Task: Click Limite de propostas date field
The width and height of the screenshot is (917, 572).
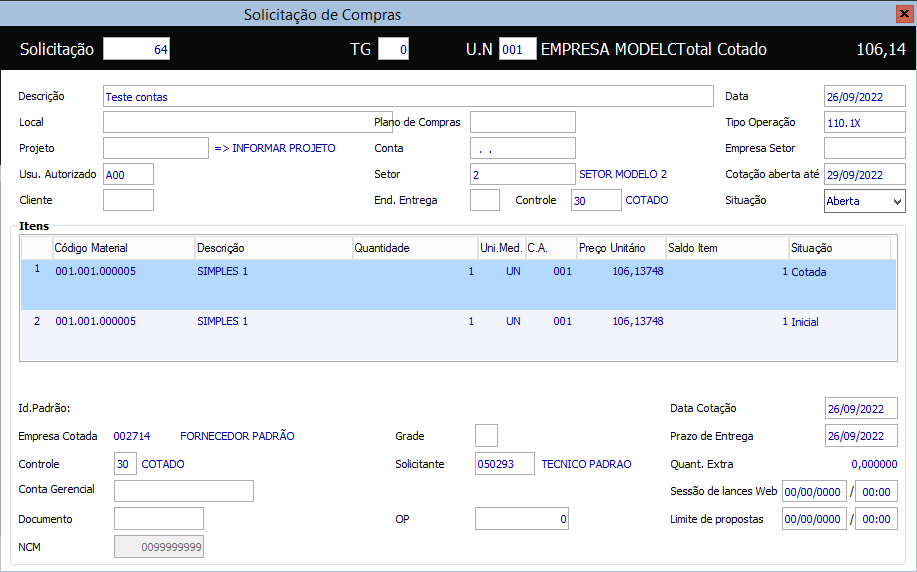Action: (x=814, y=519)
